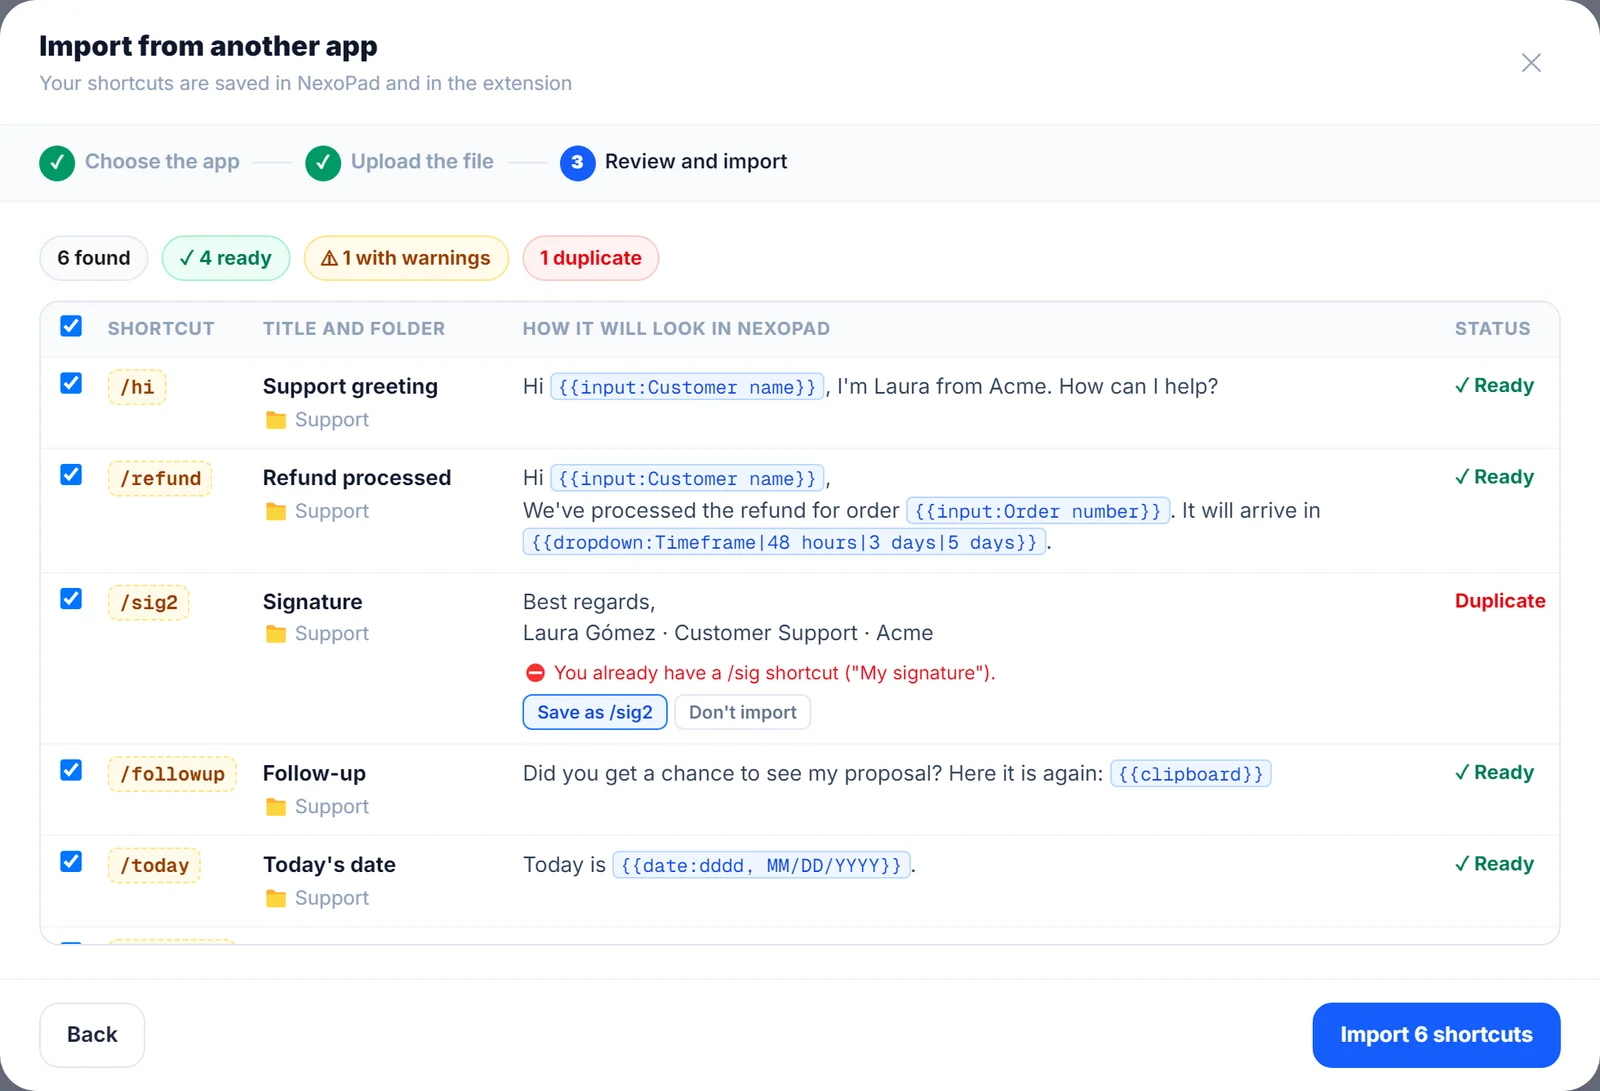Uncheck the /hi shortcut checkbox
Image resolution: width=1600 pixels, height=1091 pixels.
click(71, 383)
